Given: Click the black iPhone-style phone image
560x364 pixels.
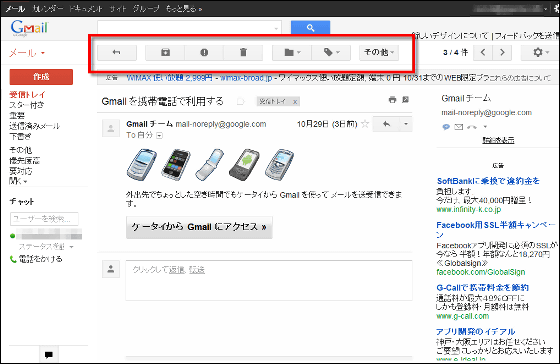Looking at the screenshot, I should coord(175,165).
